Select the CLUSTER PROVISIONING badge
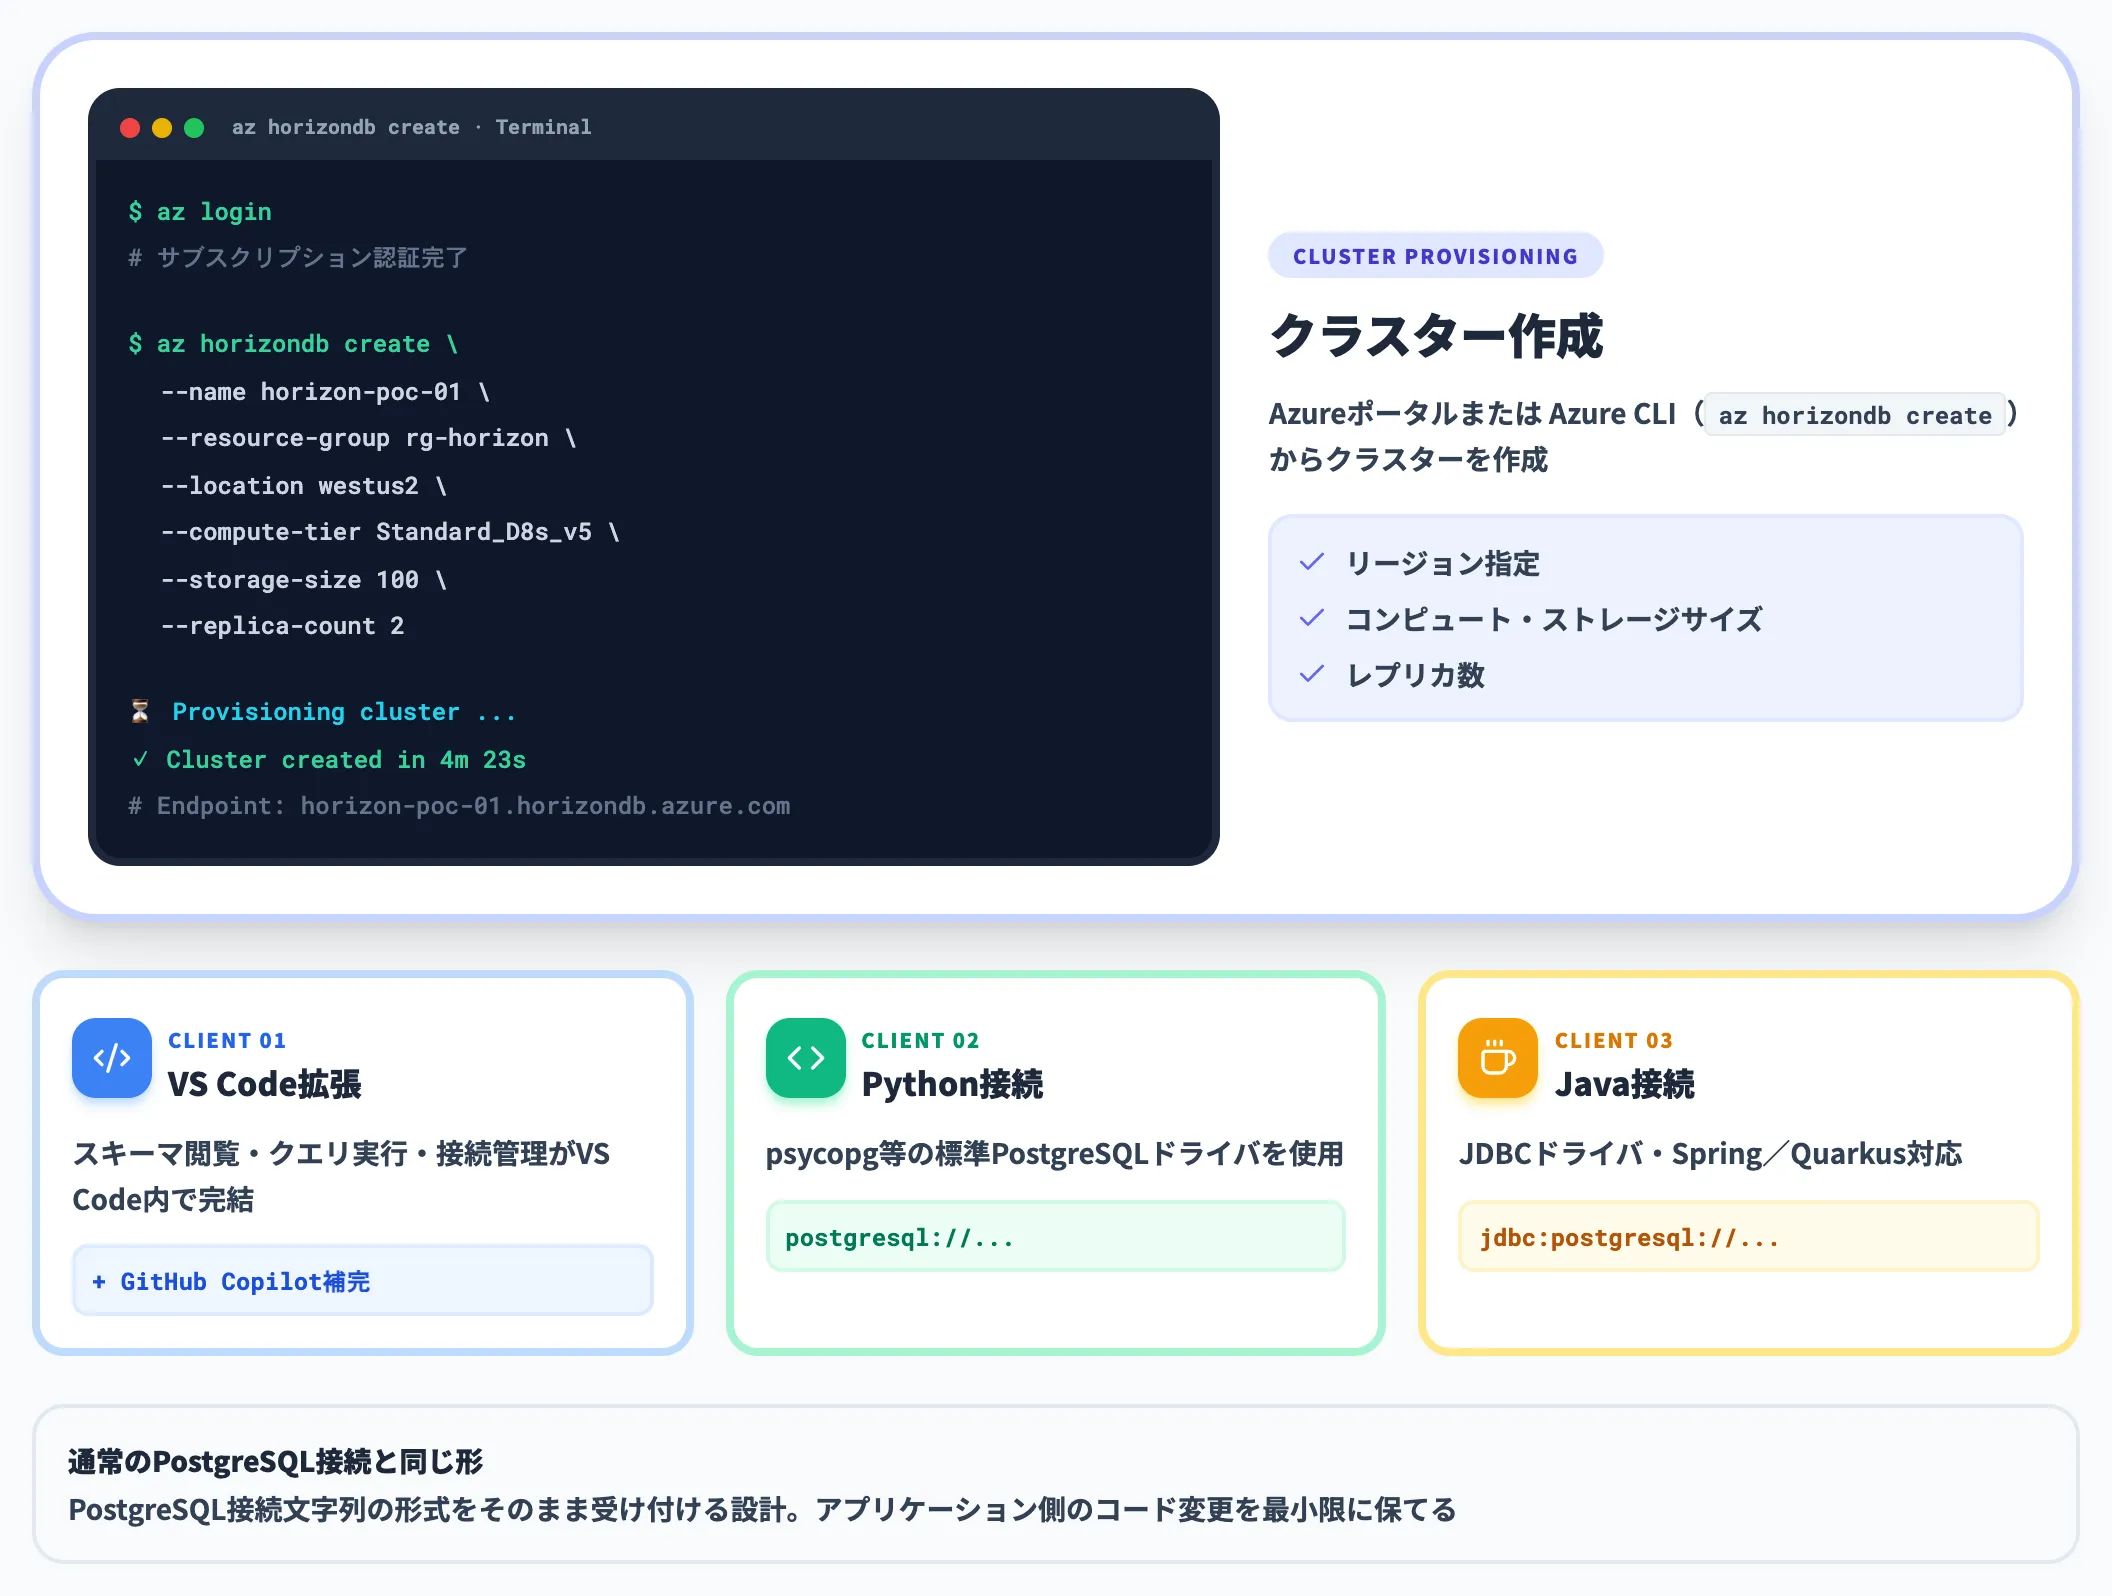This screenshot has width=2112, height=1596. pyautogui.click(x=1435, y=256)
